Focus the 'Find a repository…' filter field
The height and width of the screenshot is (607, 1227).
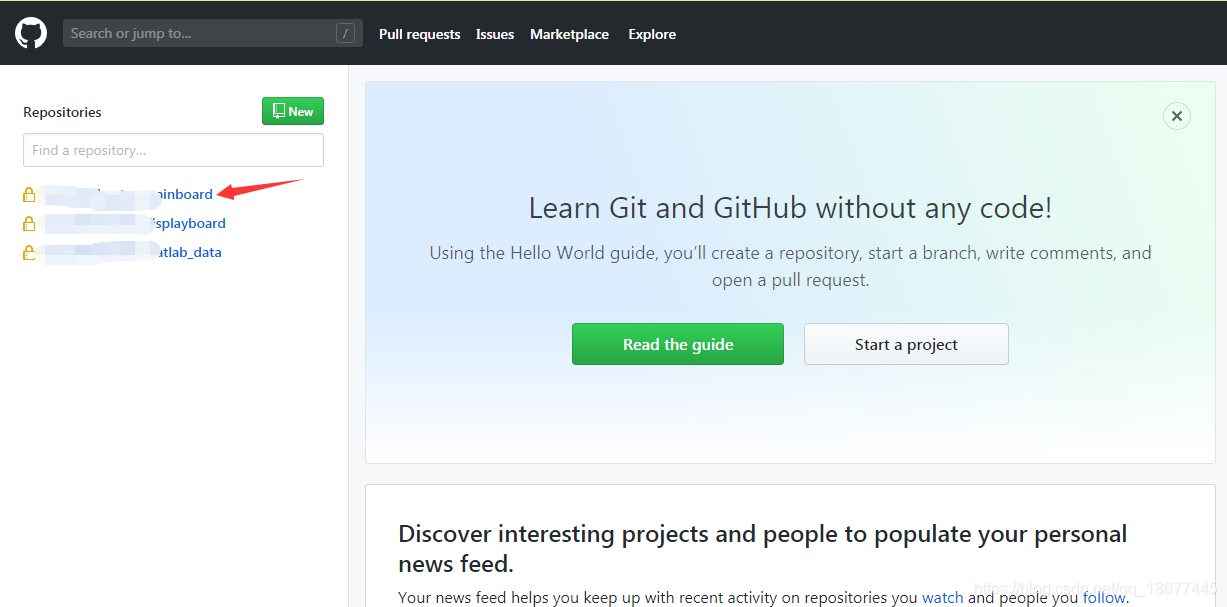pos(174,150)
